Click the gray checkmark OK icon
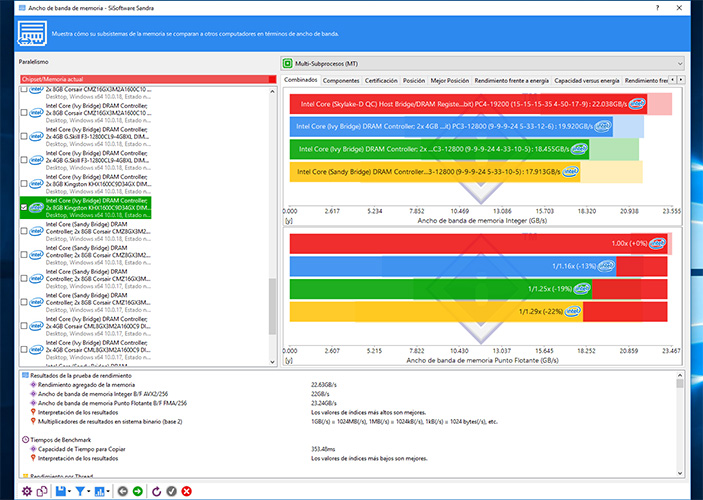The width and height of the screenshot is (703, 500). (171, 491)
